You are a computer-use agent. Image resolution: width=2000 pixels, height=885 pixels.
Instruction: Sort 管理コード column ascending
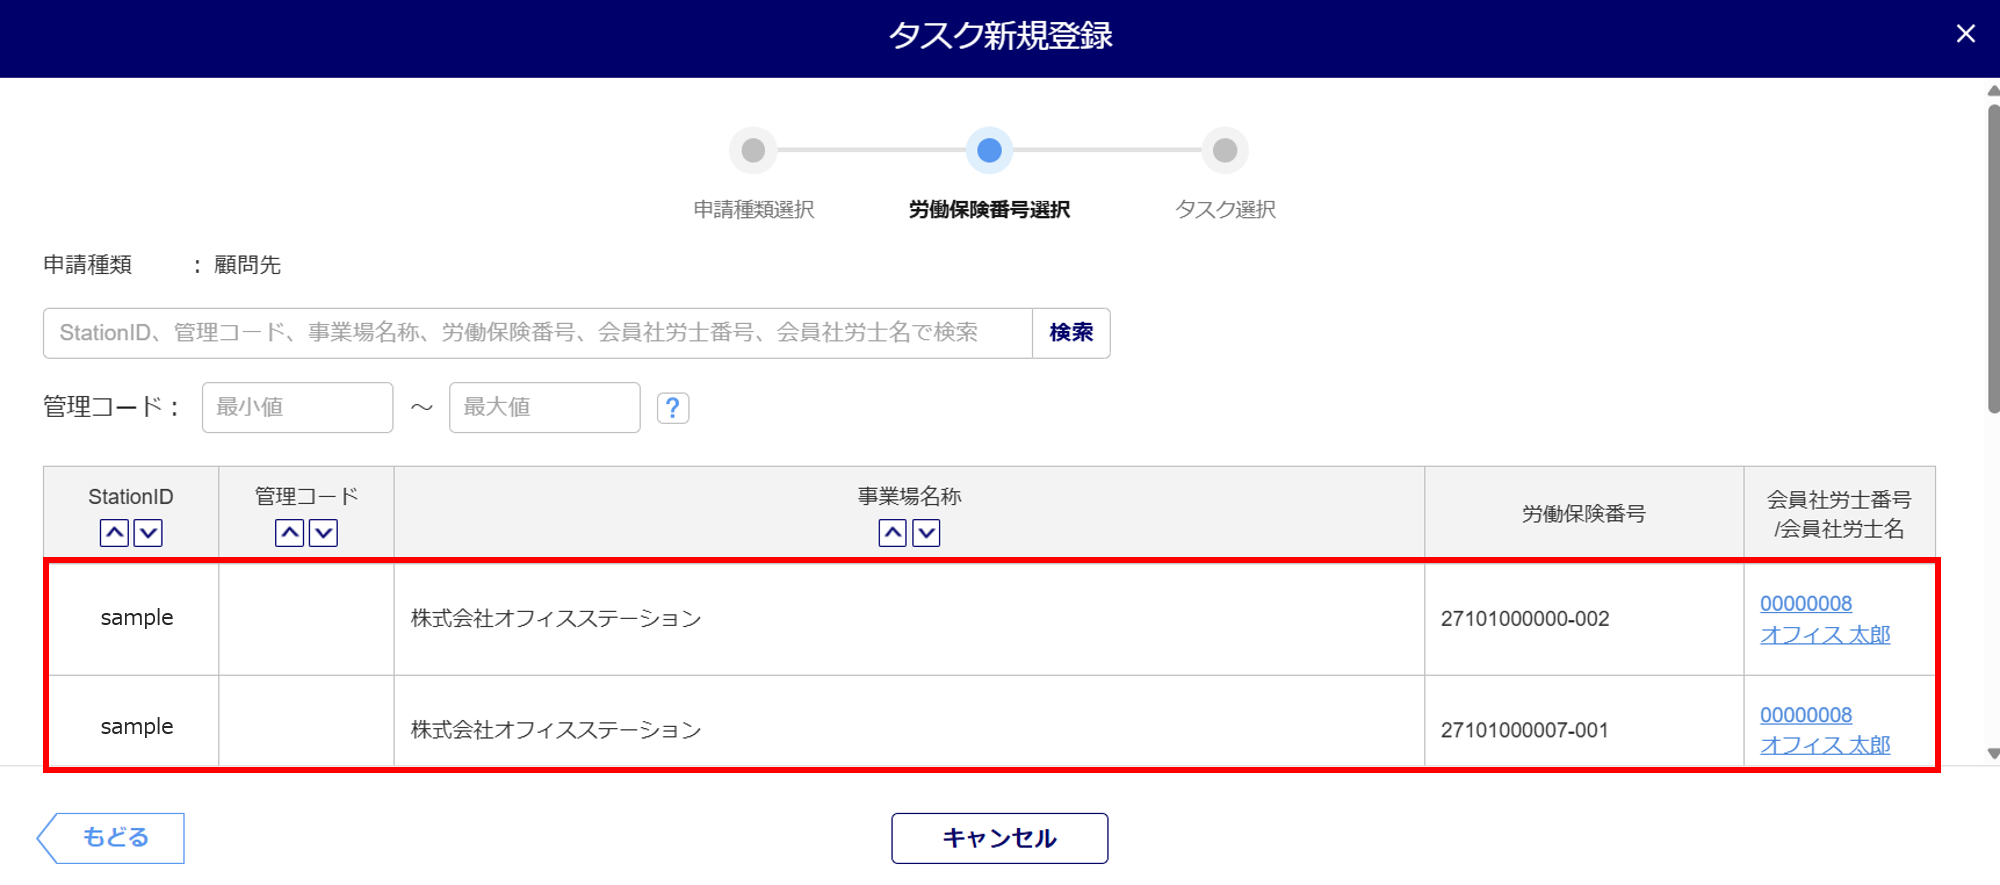[x=290, y=533]
